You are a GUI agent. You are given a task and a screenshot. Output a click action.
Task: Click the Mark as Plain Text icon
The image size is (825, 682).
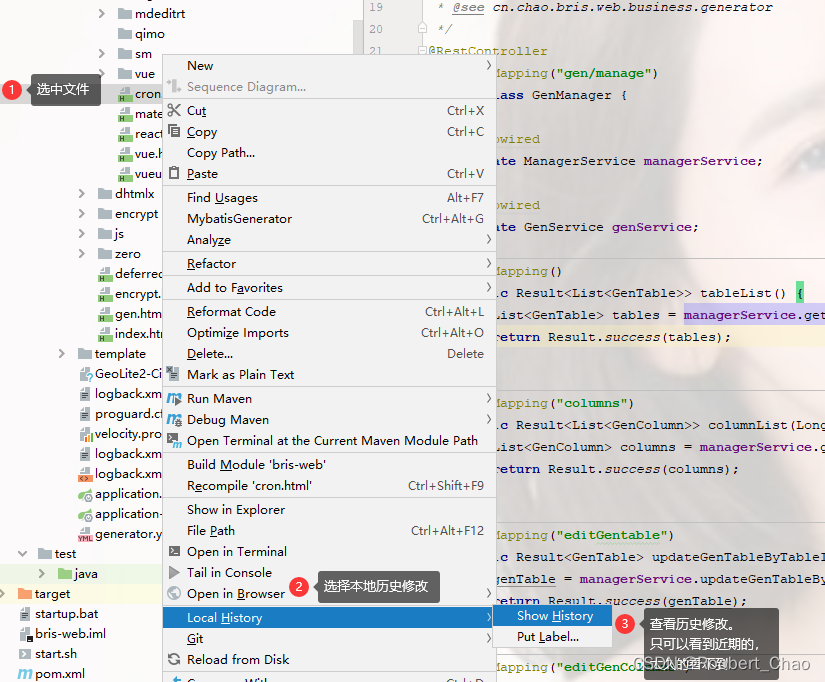(173, 374)
